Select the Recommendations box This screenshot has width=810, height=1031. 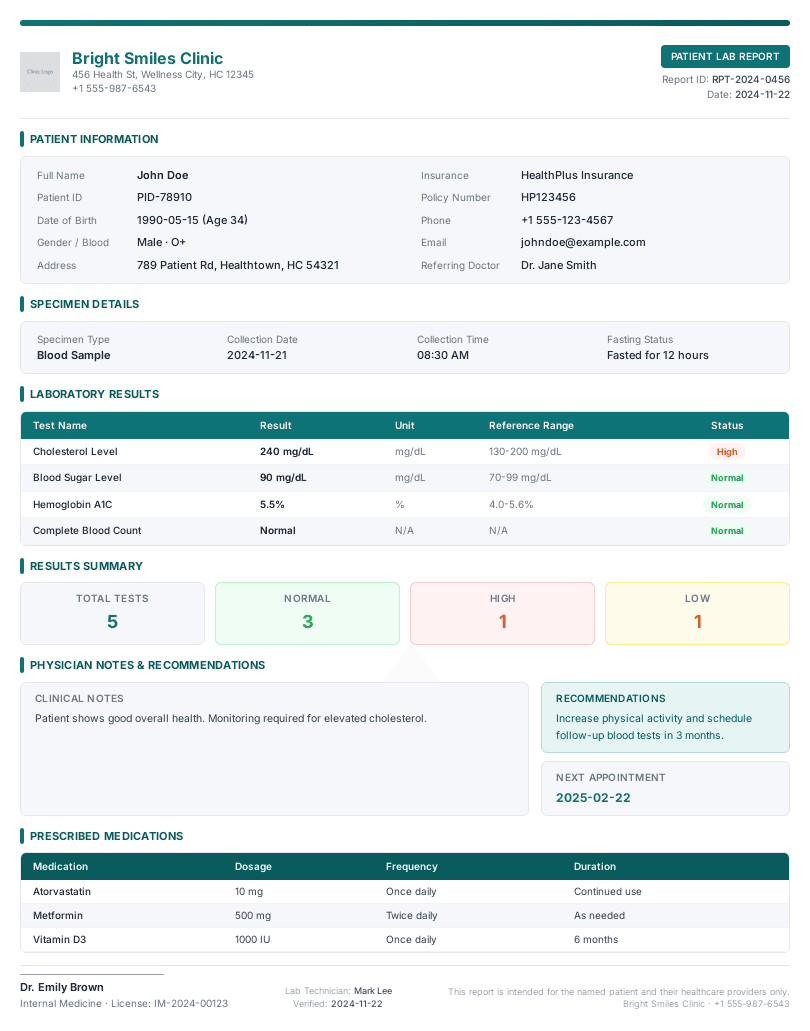(665, 717)
